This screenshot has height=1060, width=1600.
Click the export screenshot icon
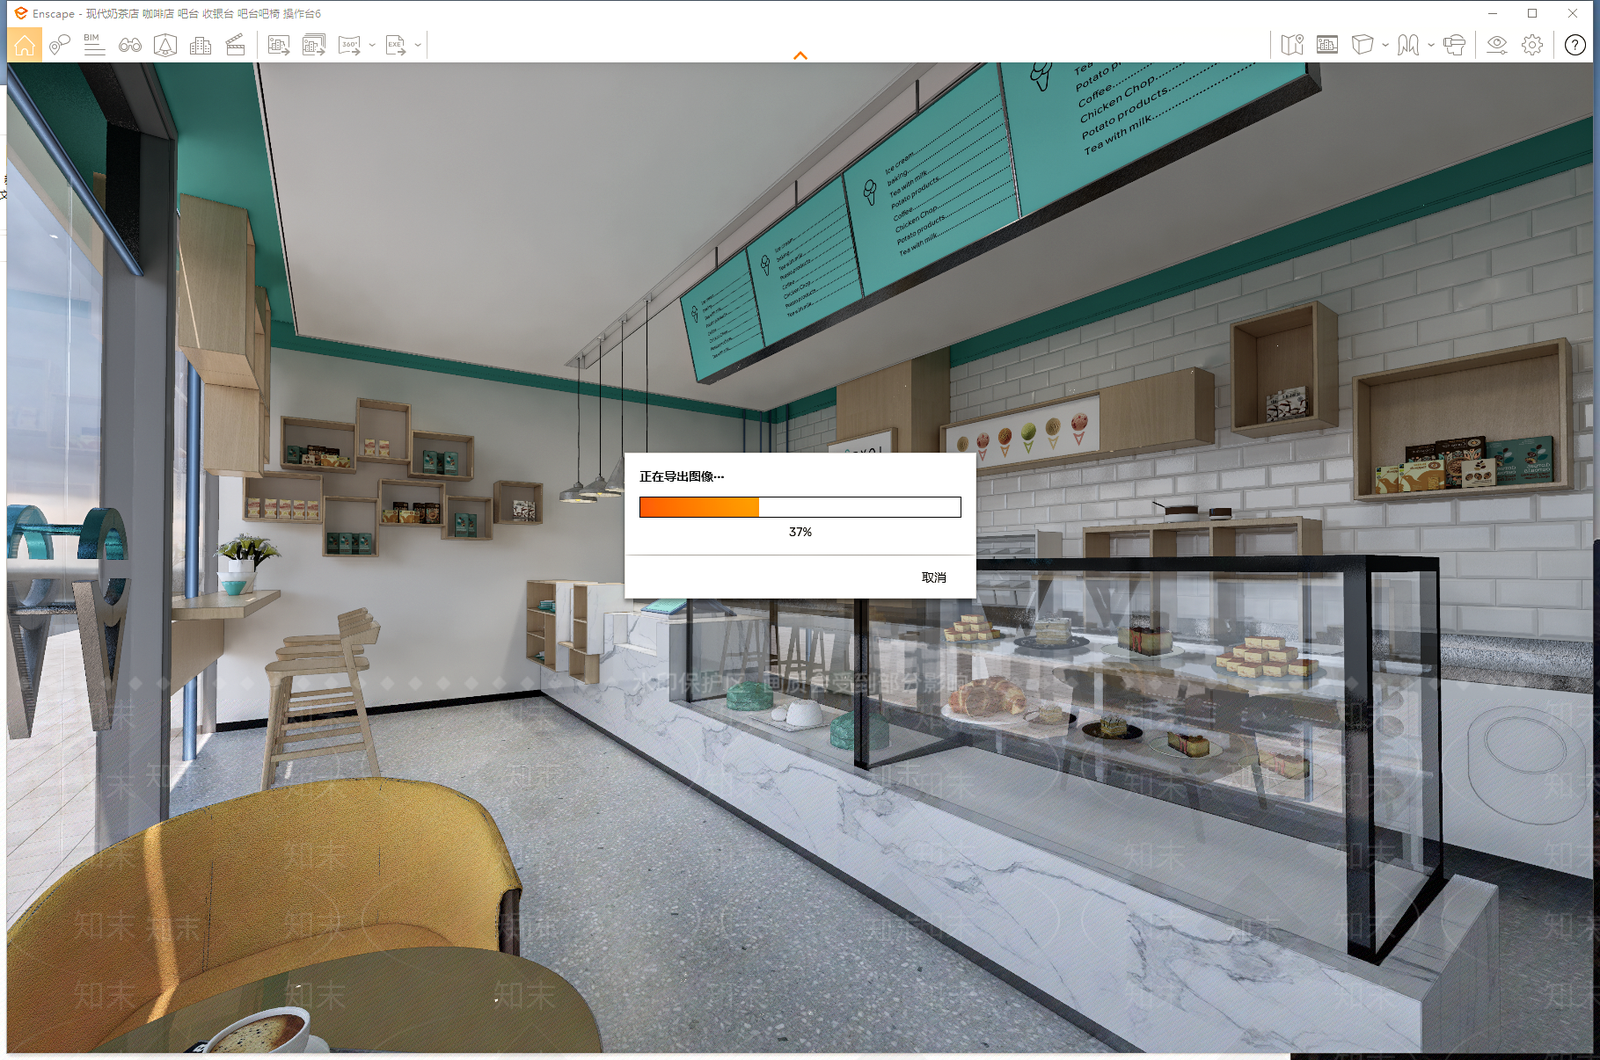279,45
